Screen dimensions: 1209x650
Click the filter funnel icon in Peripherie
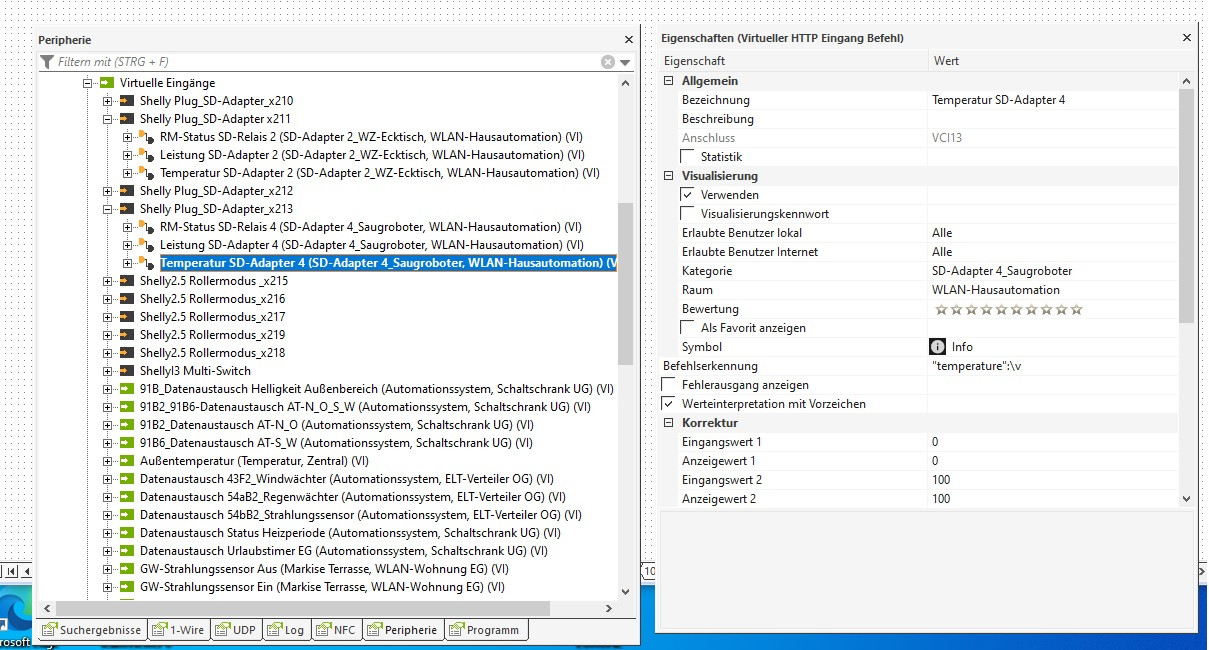pyautogui.click(x=47, y=62)
